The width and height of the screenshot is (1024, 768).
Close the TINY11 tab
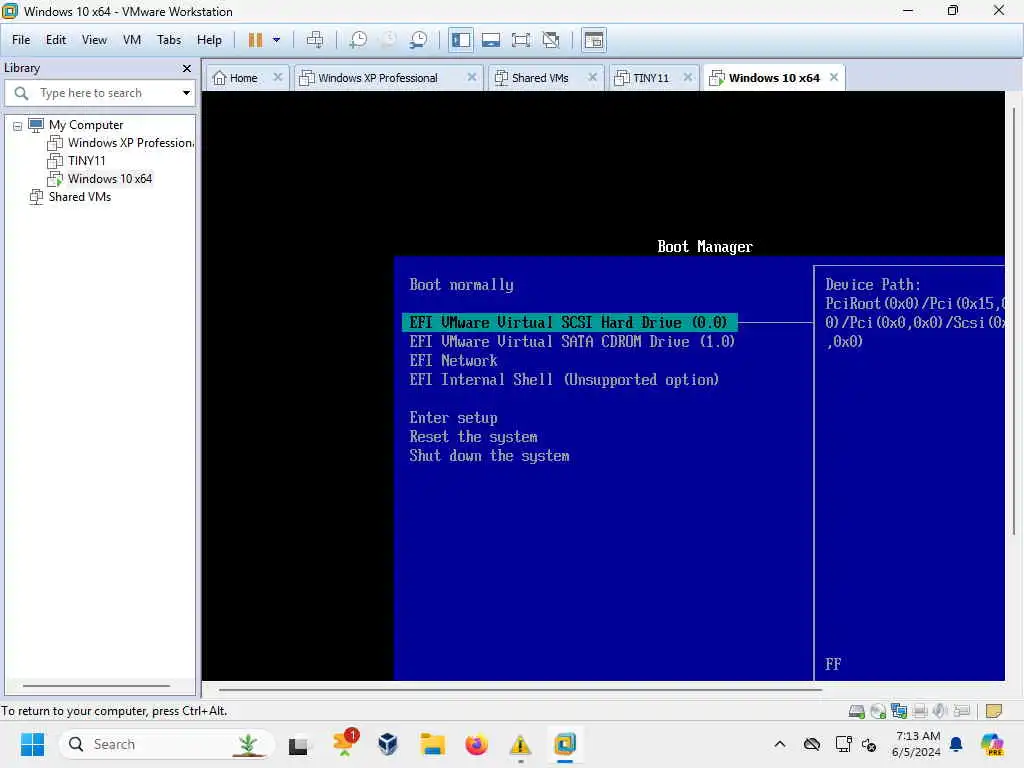pyautogui.click(x=688, y=77)
